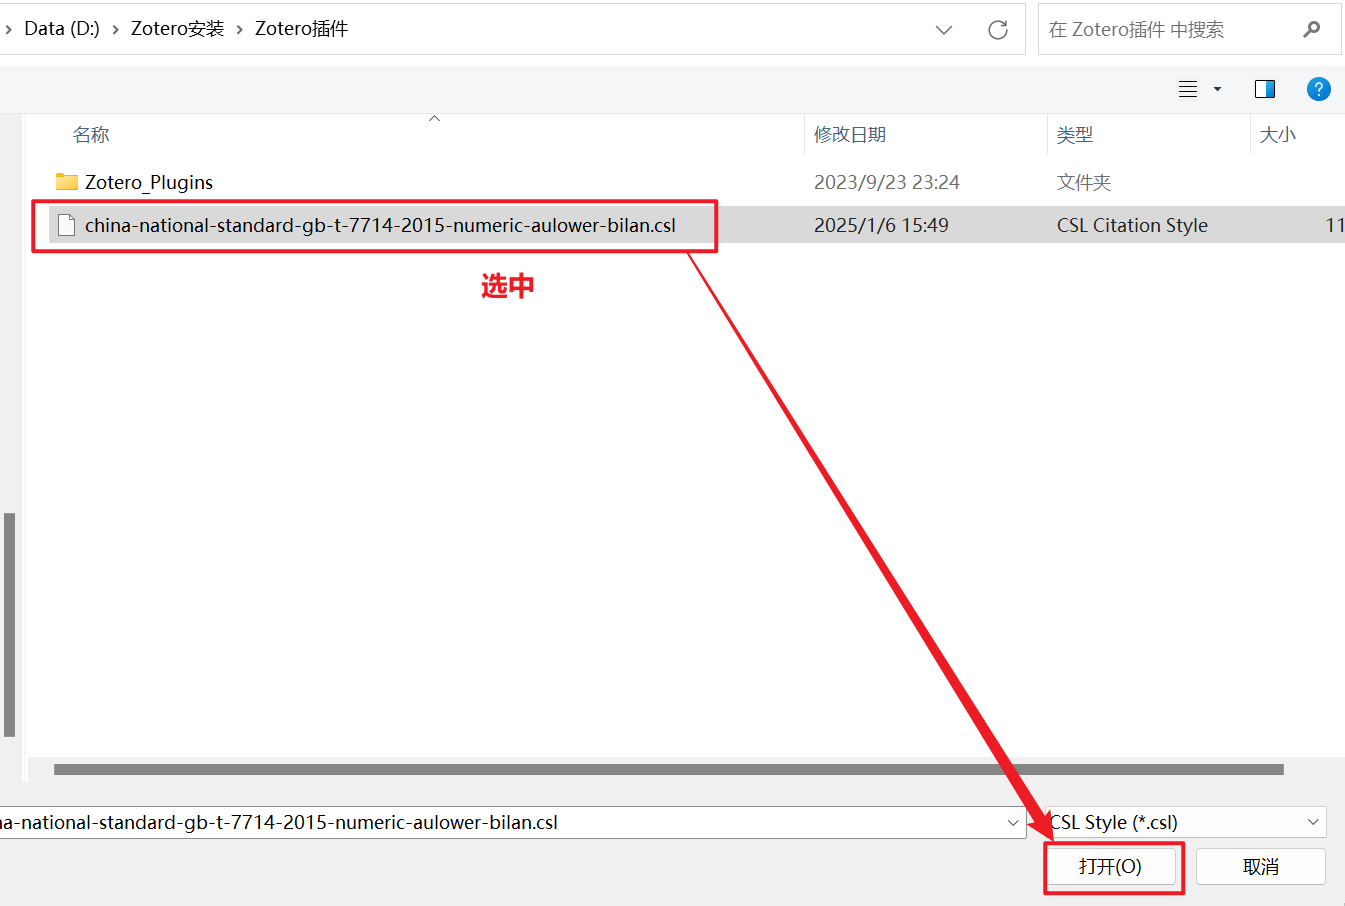
Task: Toggle the preview pane icon
Action: (1265, 89)
